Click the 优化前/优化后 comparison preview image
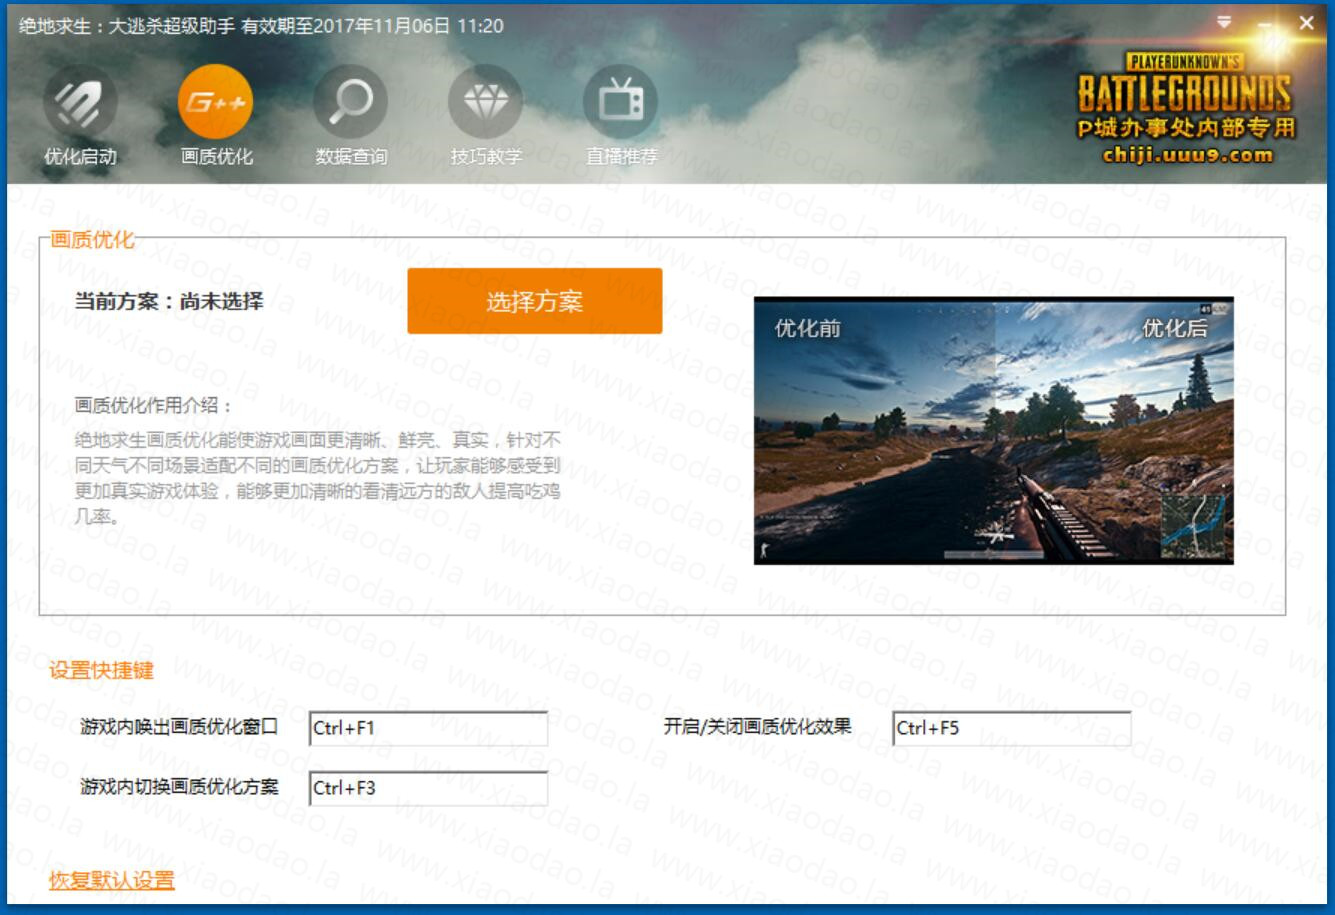The image size is (1335, 915). click(993, 431)
